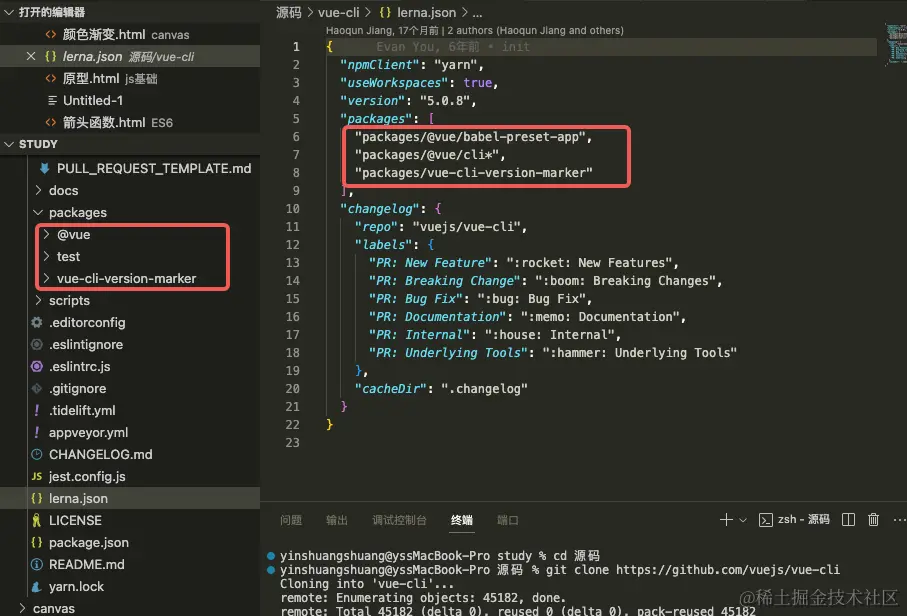Click the yarn icon of yarn.lock
Image resolution: width=907 pixels, height=616 pixels.
36,586
